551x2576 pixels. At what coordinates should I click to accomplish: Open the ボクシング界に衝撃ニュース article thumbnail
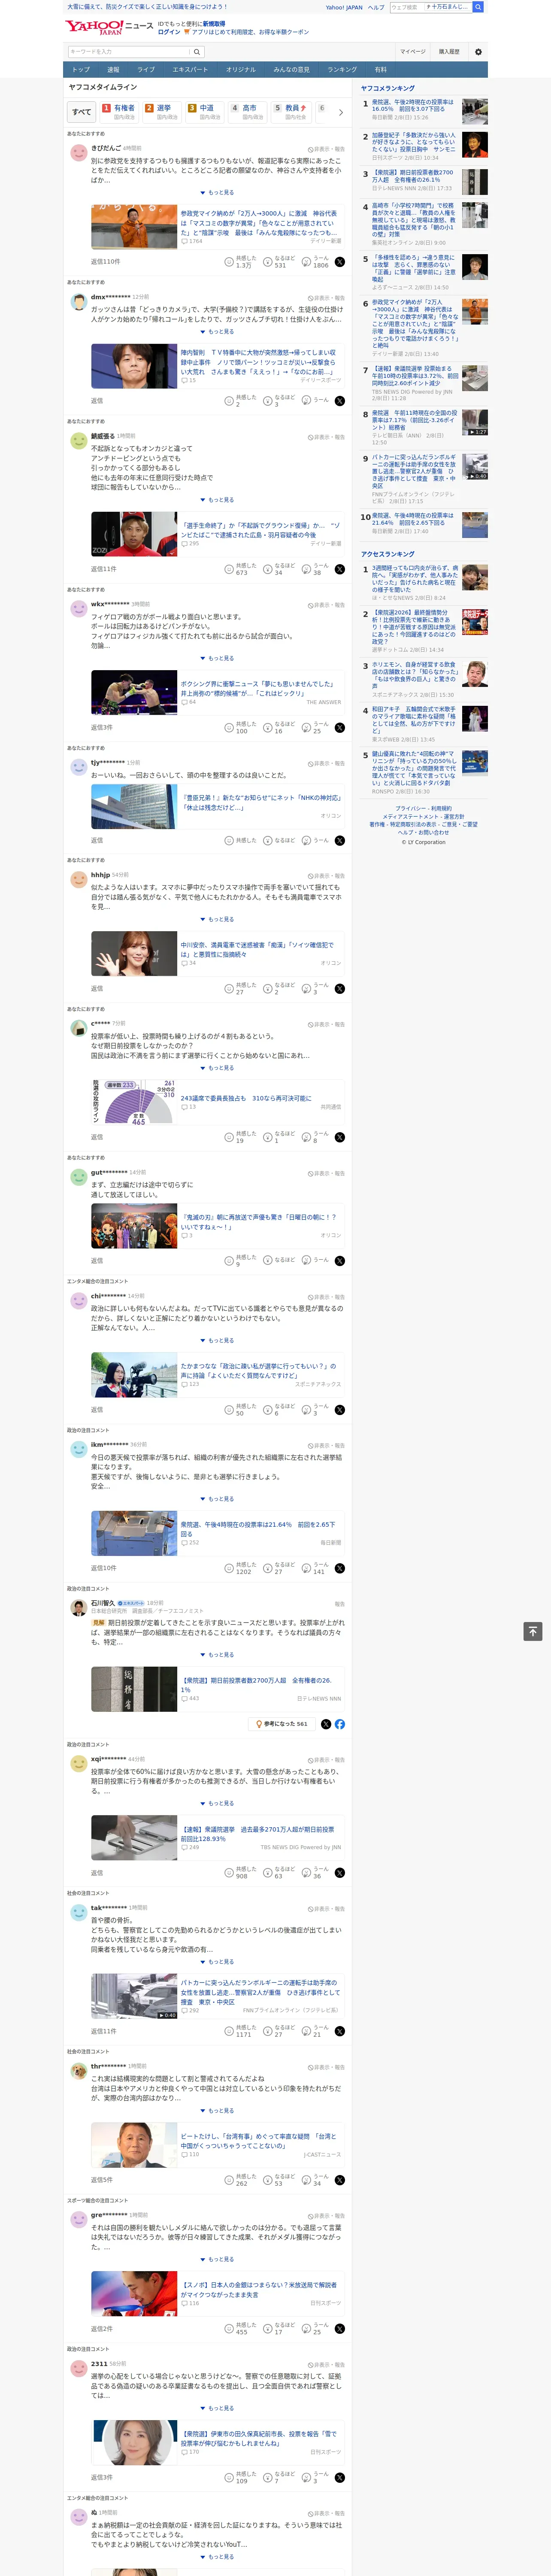point(134,693)
